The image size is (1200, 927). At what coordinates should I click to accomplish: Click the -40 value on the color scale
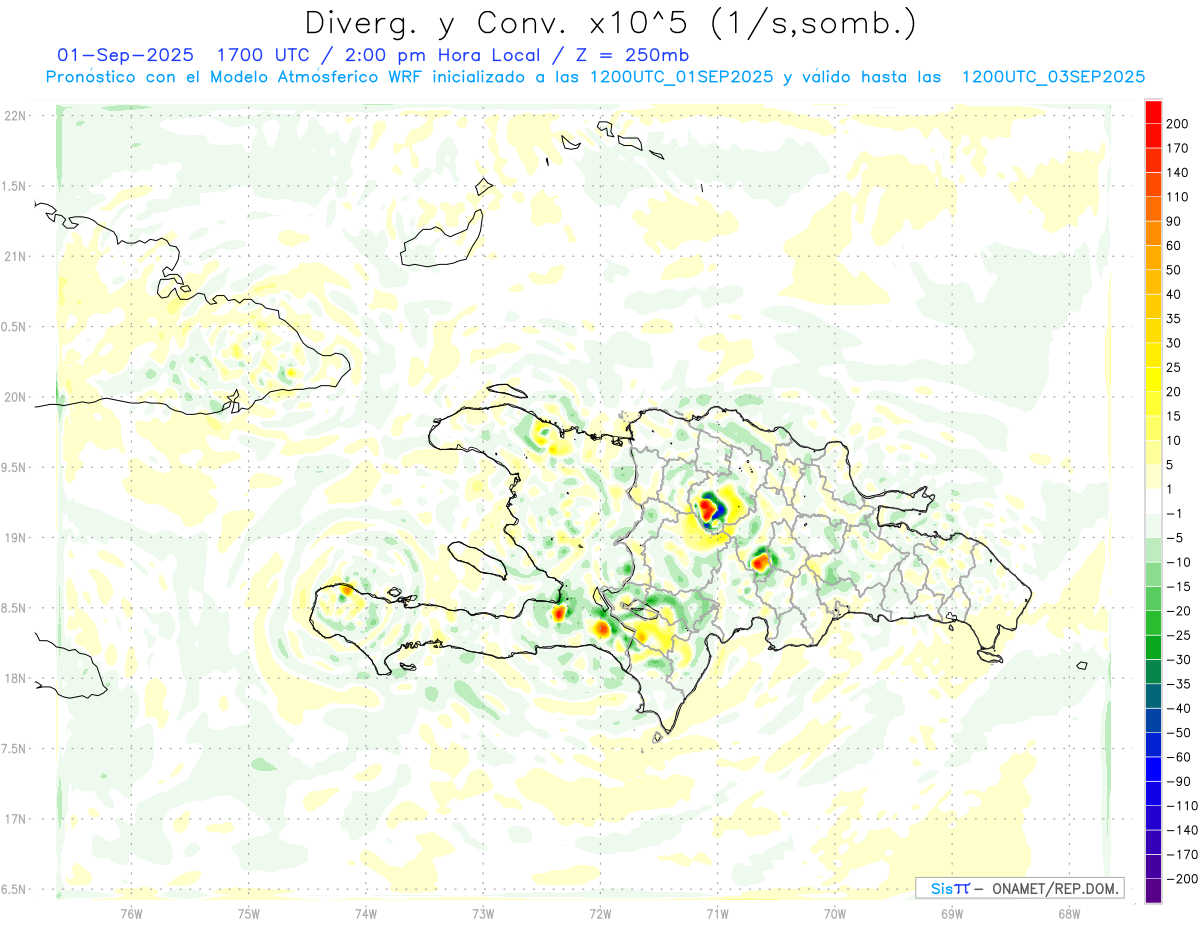click(x=1180, y=708)
